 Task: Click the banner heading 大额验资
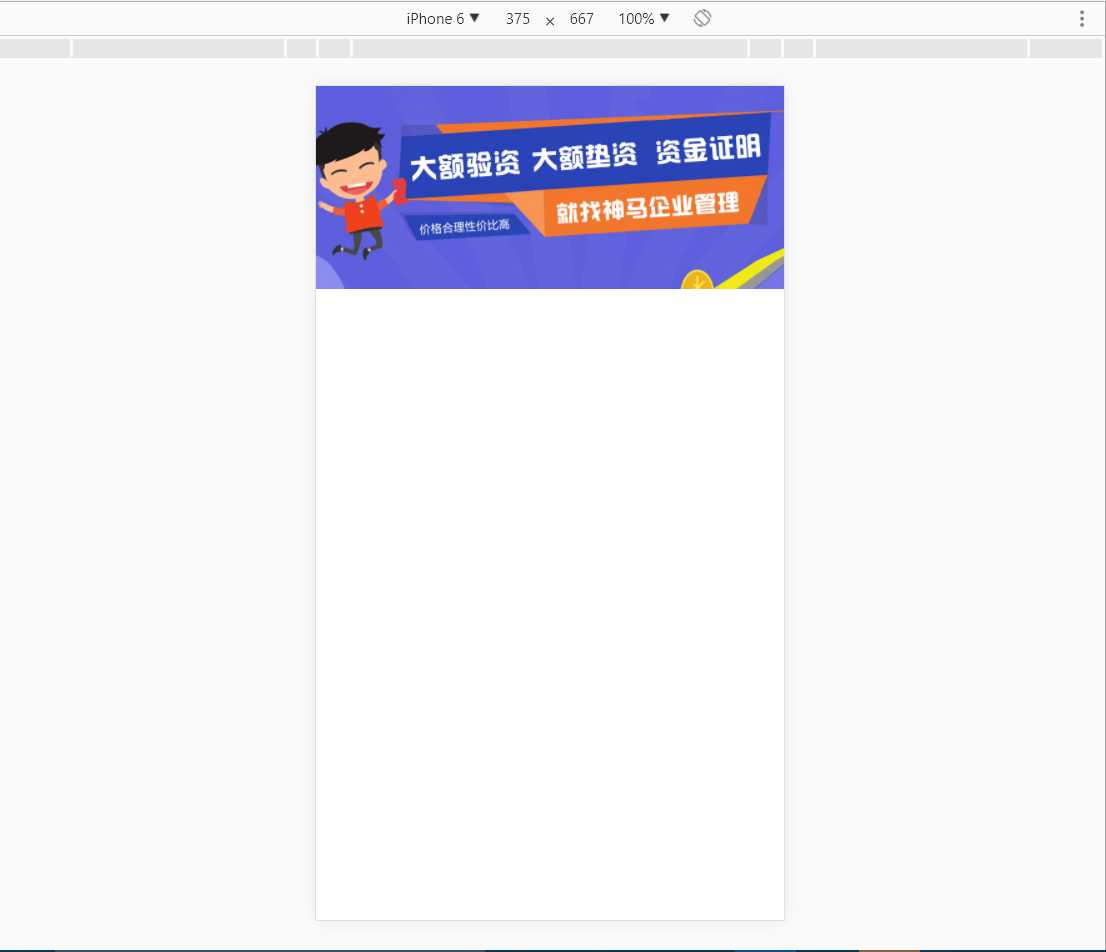465,165
